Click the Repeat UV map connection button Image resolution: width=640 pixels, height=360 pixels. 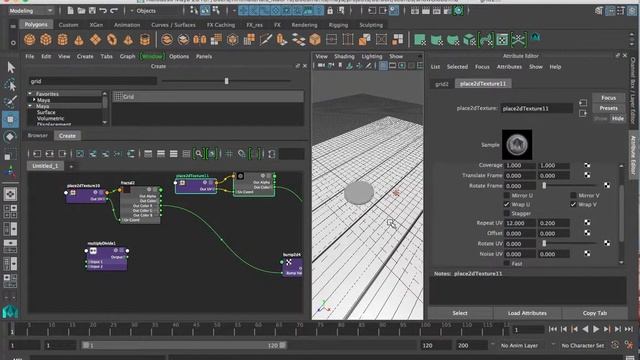pos(587,223)
